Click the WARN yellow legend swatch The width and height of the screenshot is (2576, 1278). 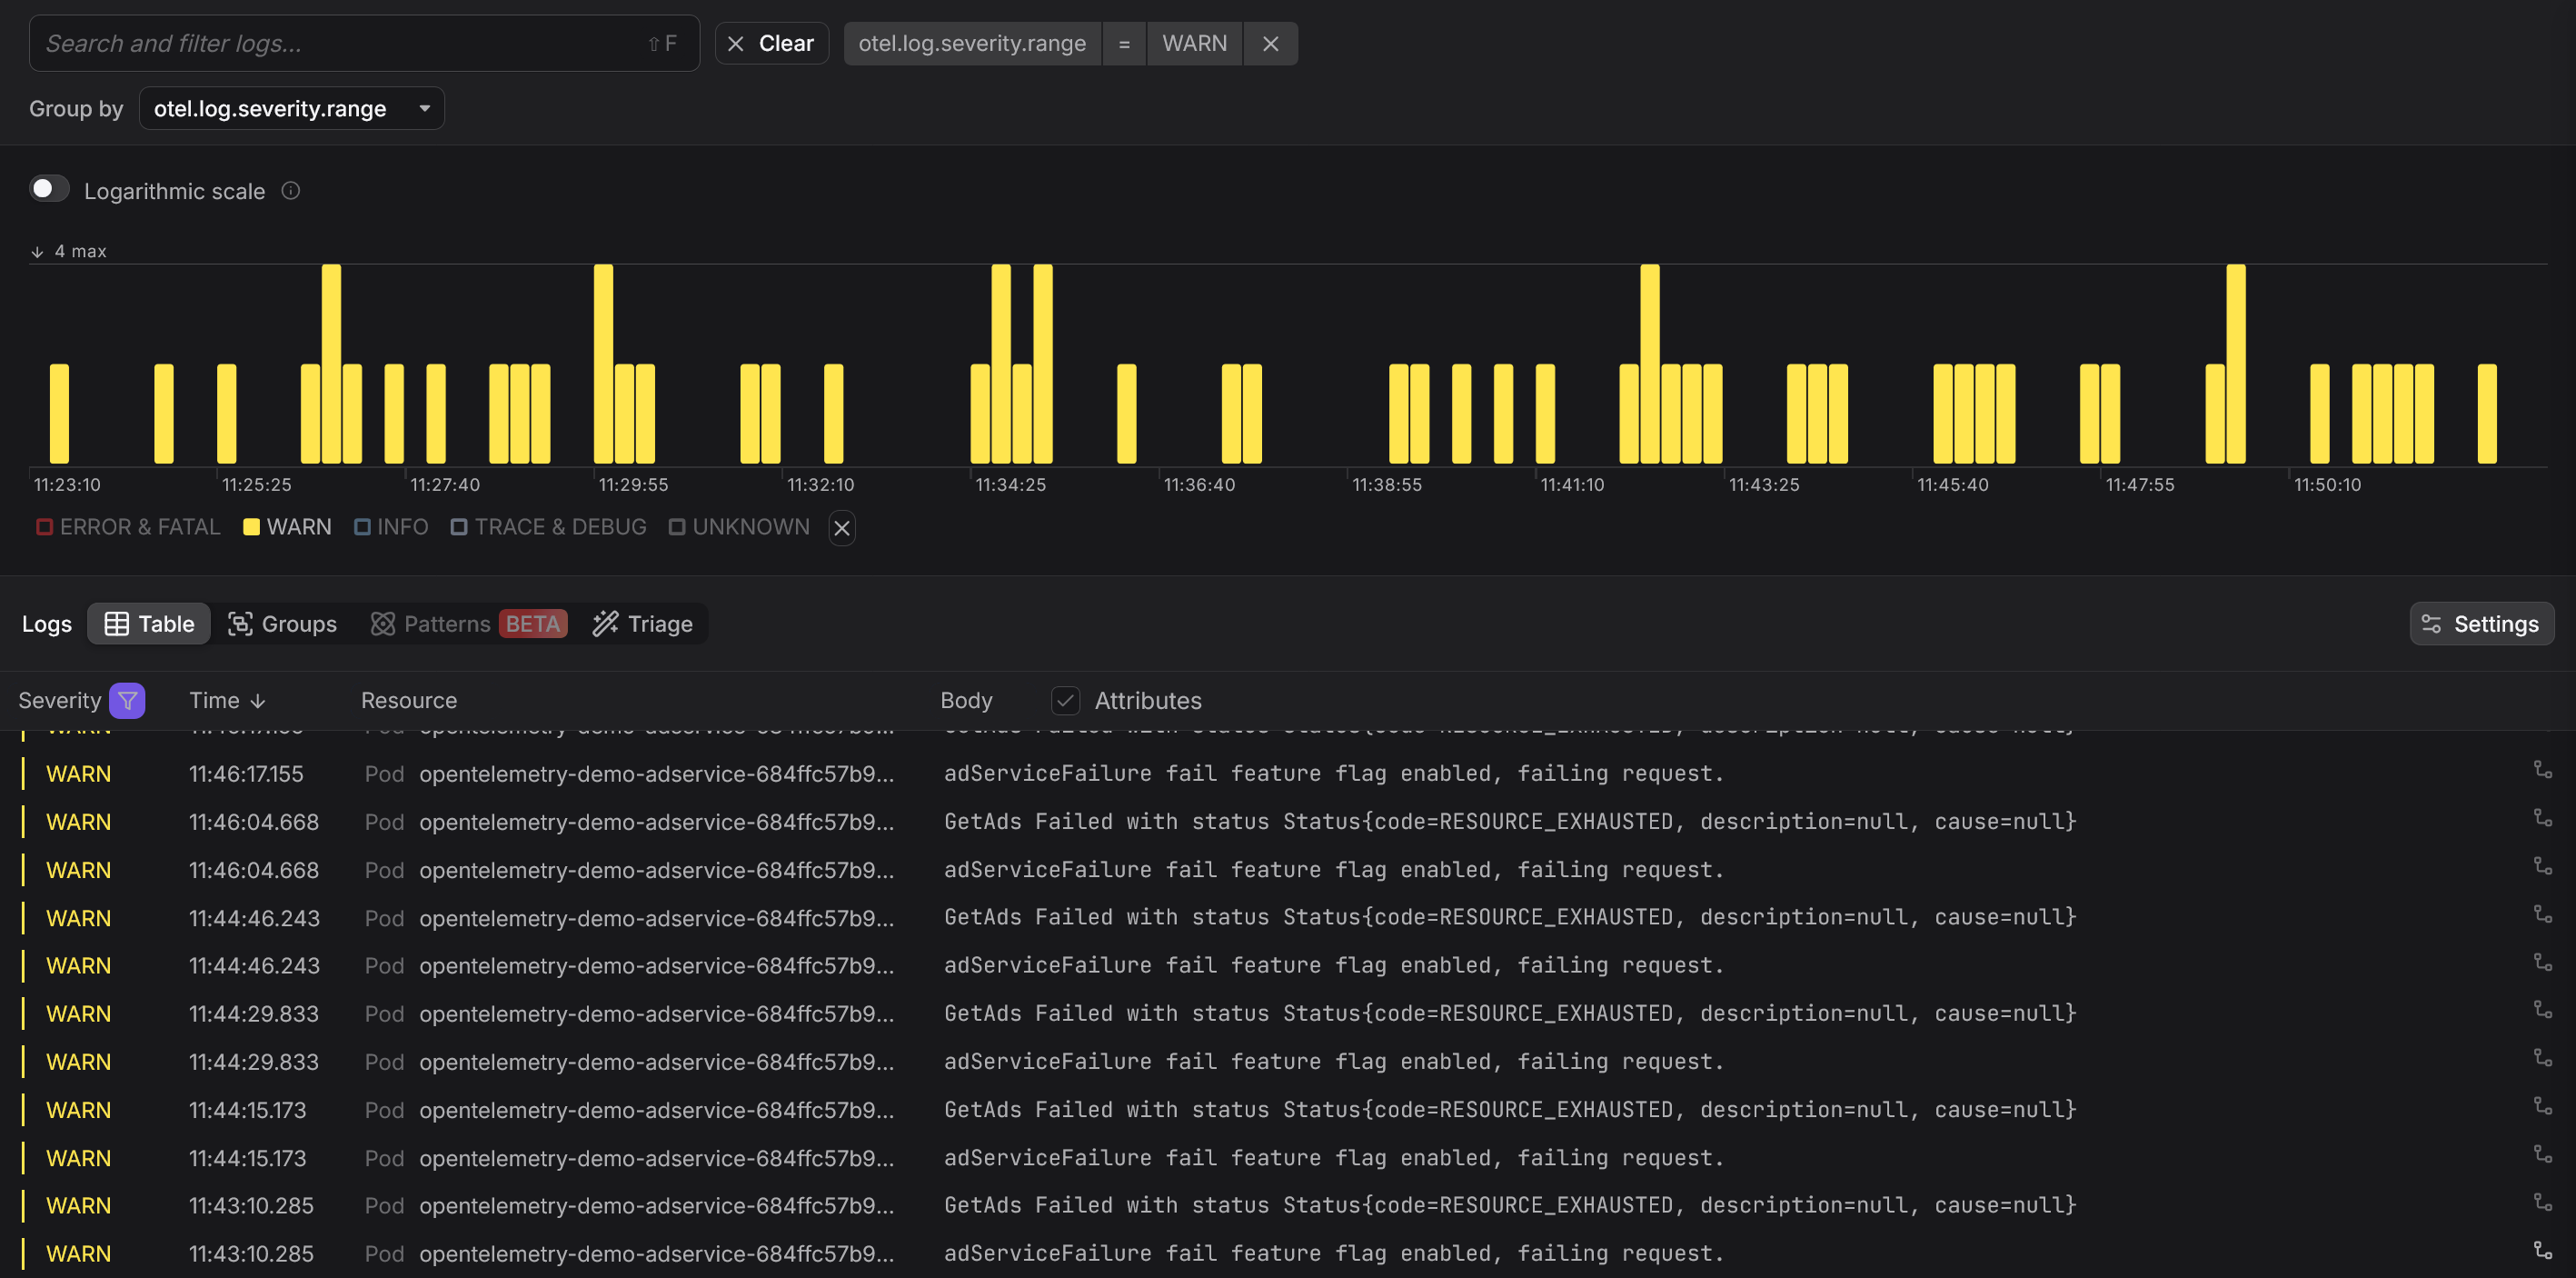coord(252,527)
